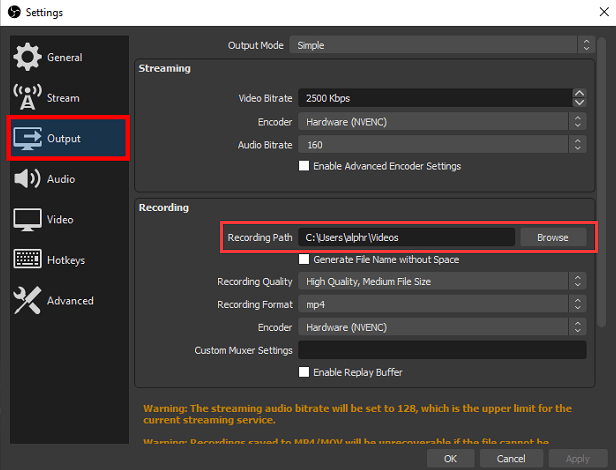Expand the Recording Quality dropdown
The image size is (616, 470).
click(441, 282)
